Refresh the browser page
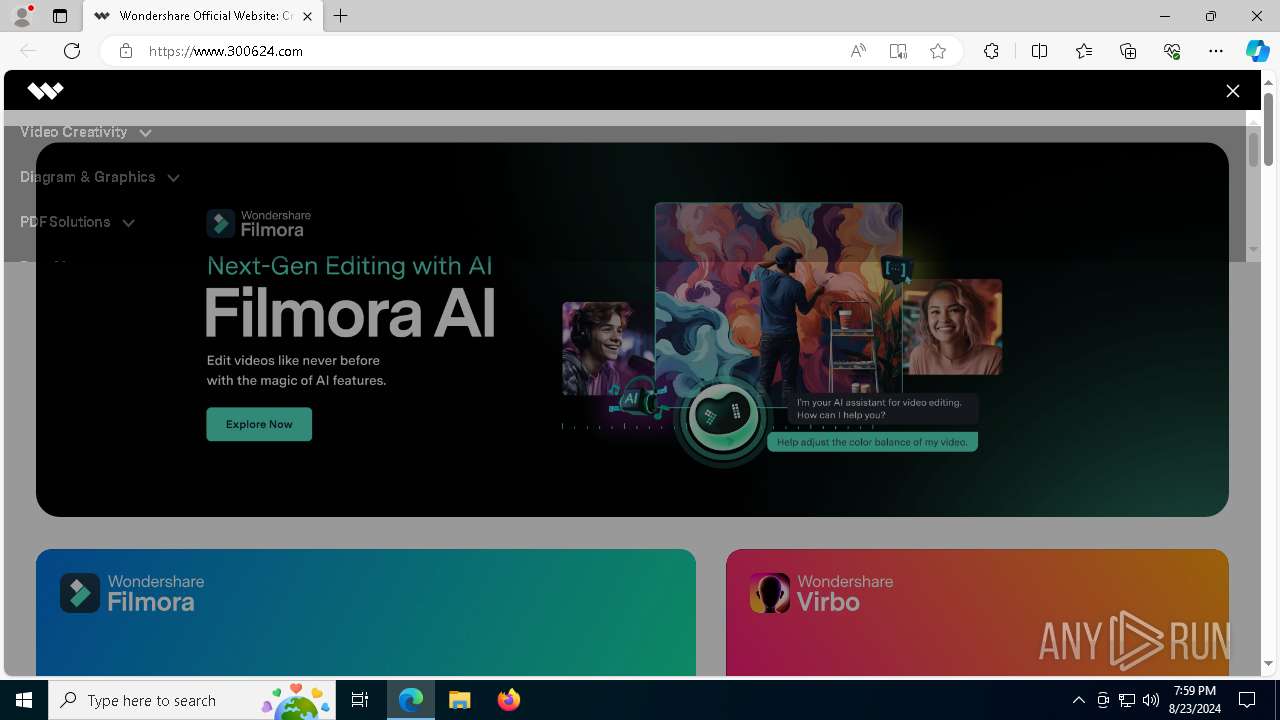This screenshot has height=720, width=1280. [72, 51]
